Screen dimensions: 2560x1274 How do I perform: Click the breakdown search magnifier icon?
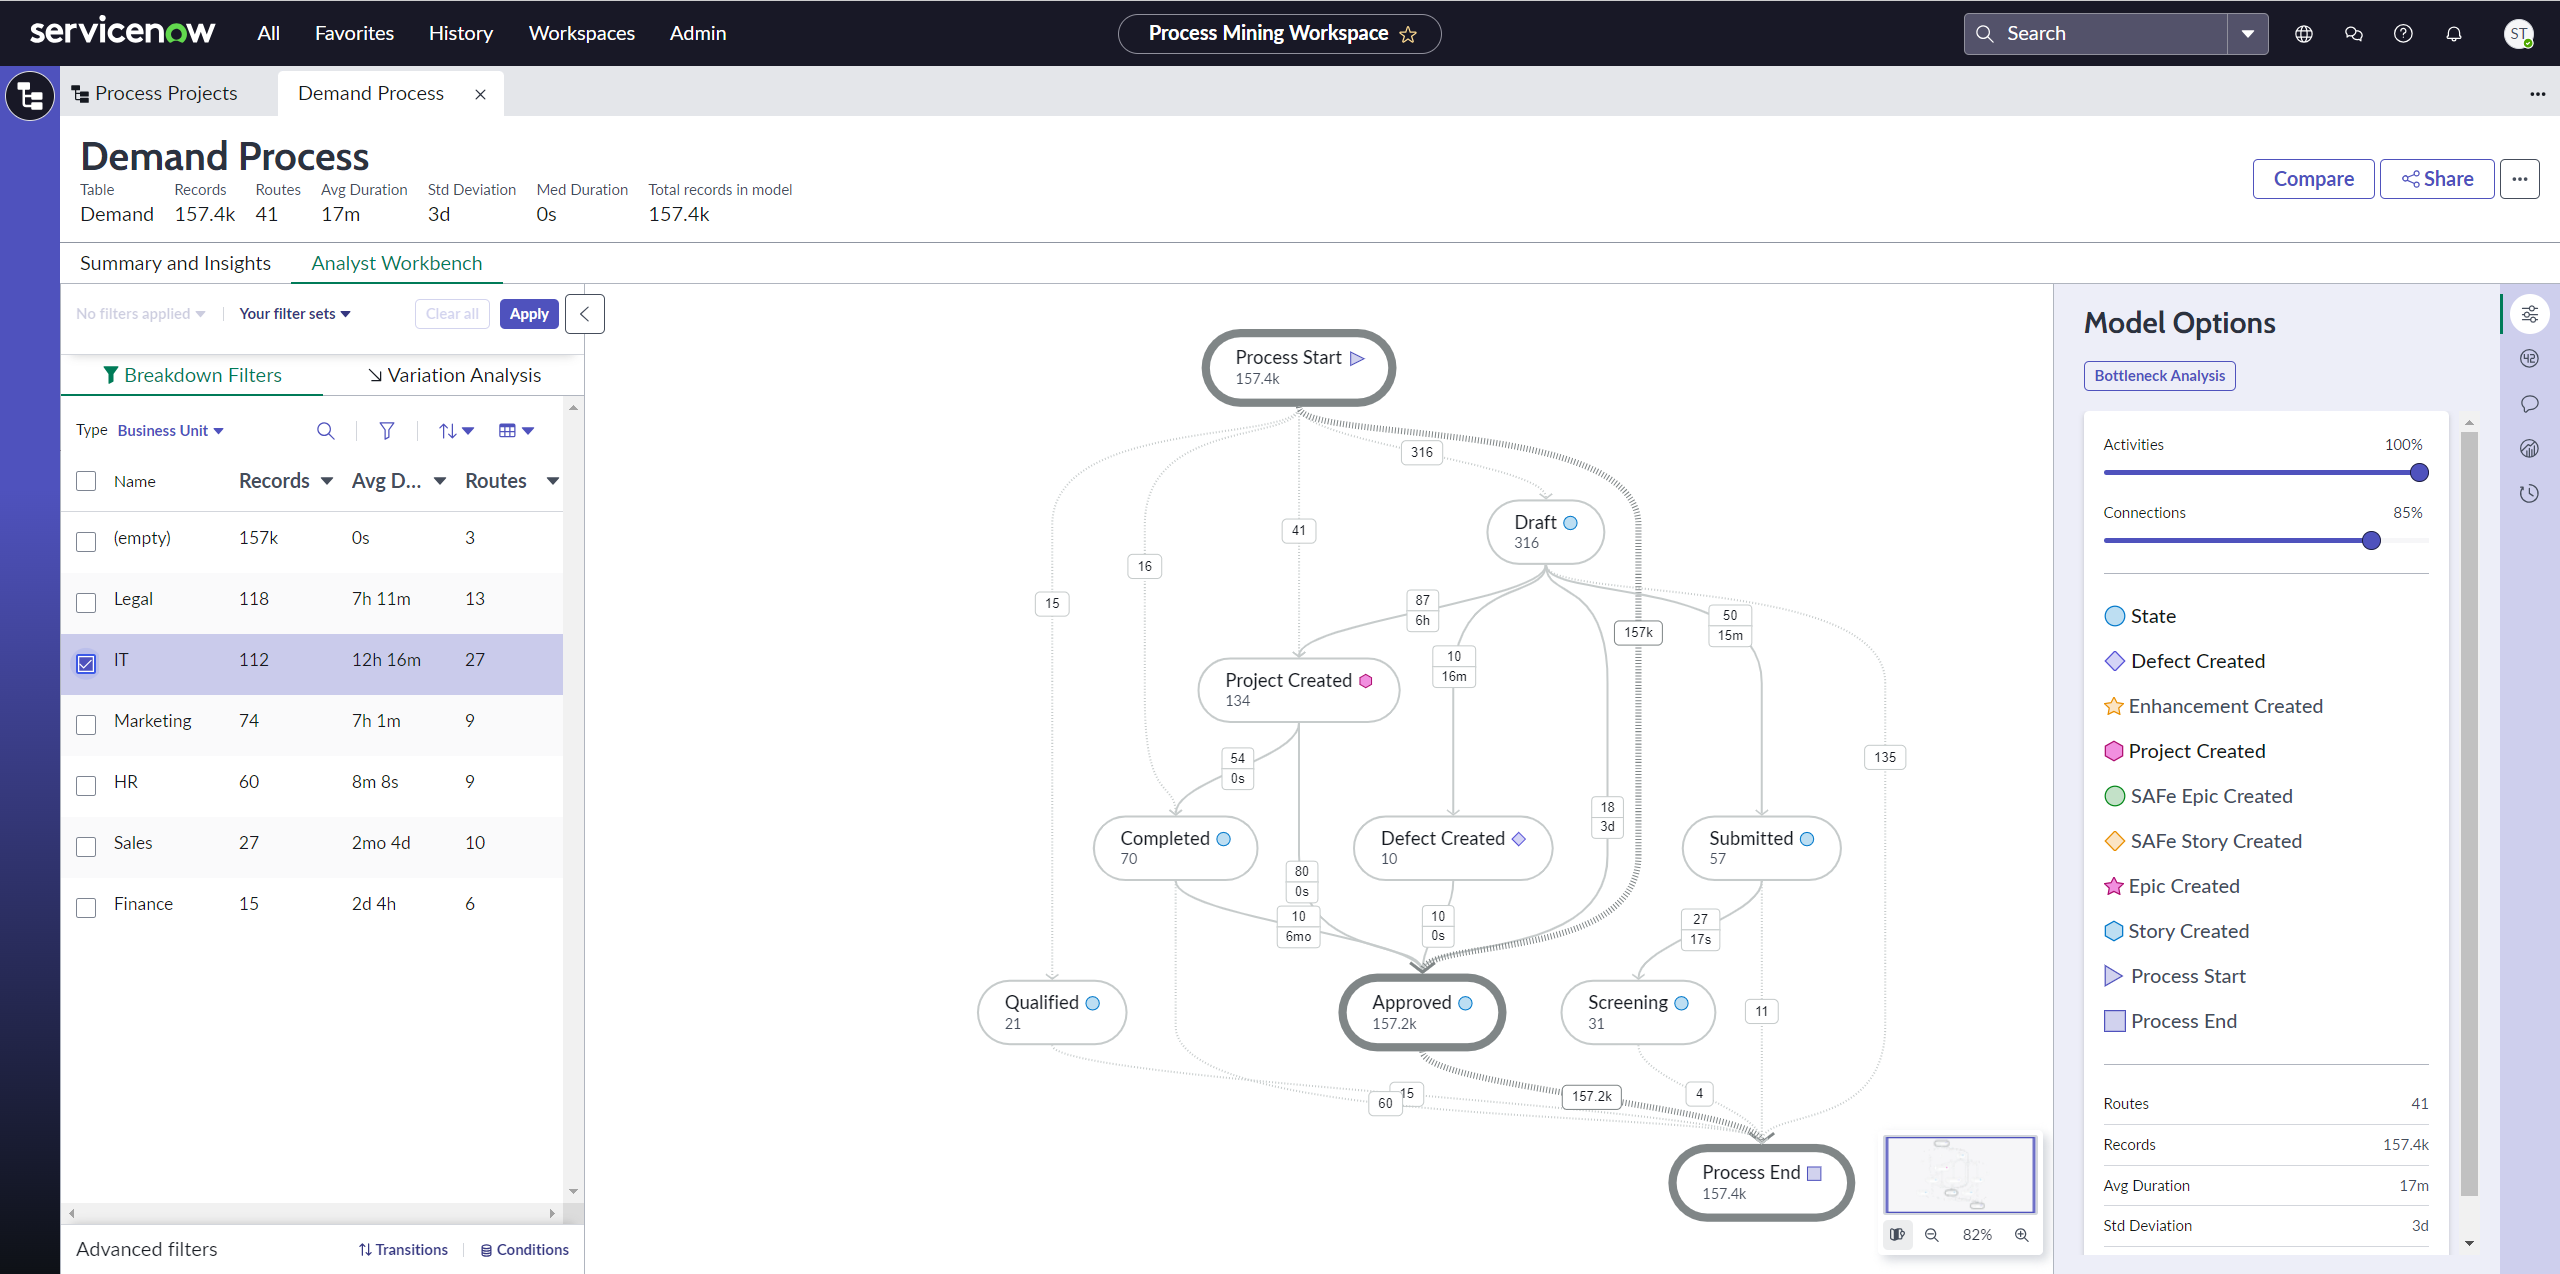pos(325,431)
